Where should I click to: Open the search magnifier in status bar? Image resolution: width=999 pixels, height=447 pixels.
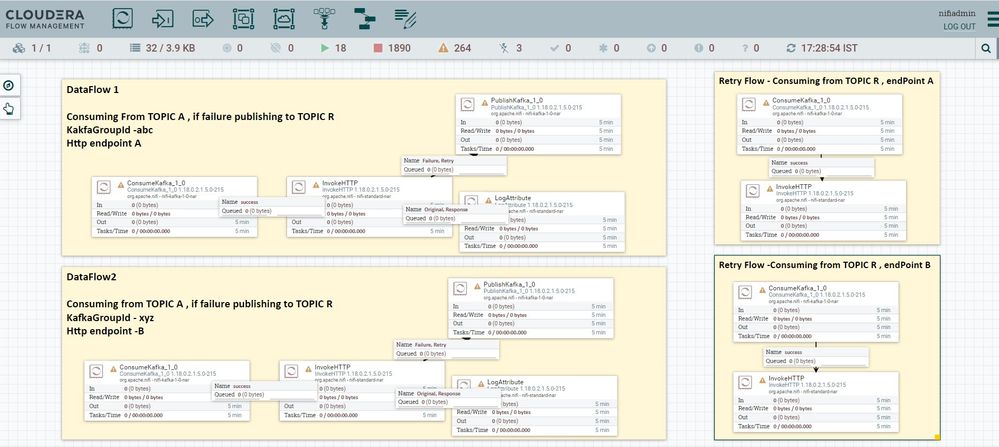pos(986,48)
